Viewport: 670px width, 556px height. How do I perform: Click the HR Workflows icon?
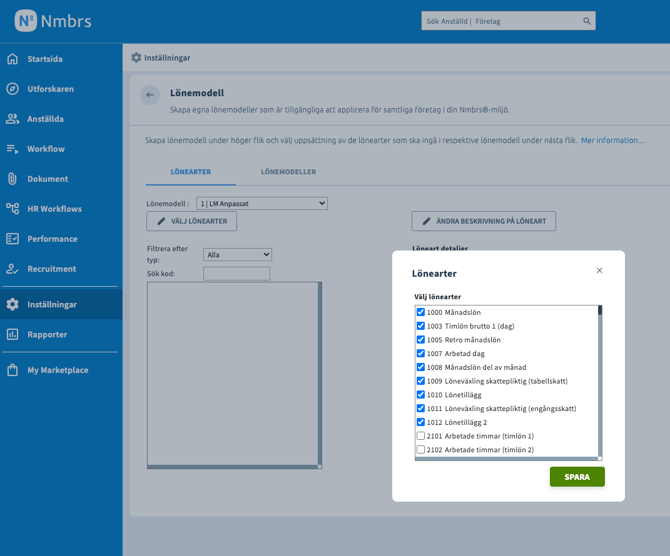coord(13,209)
